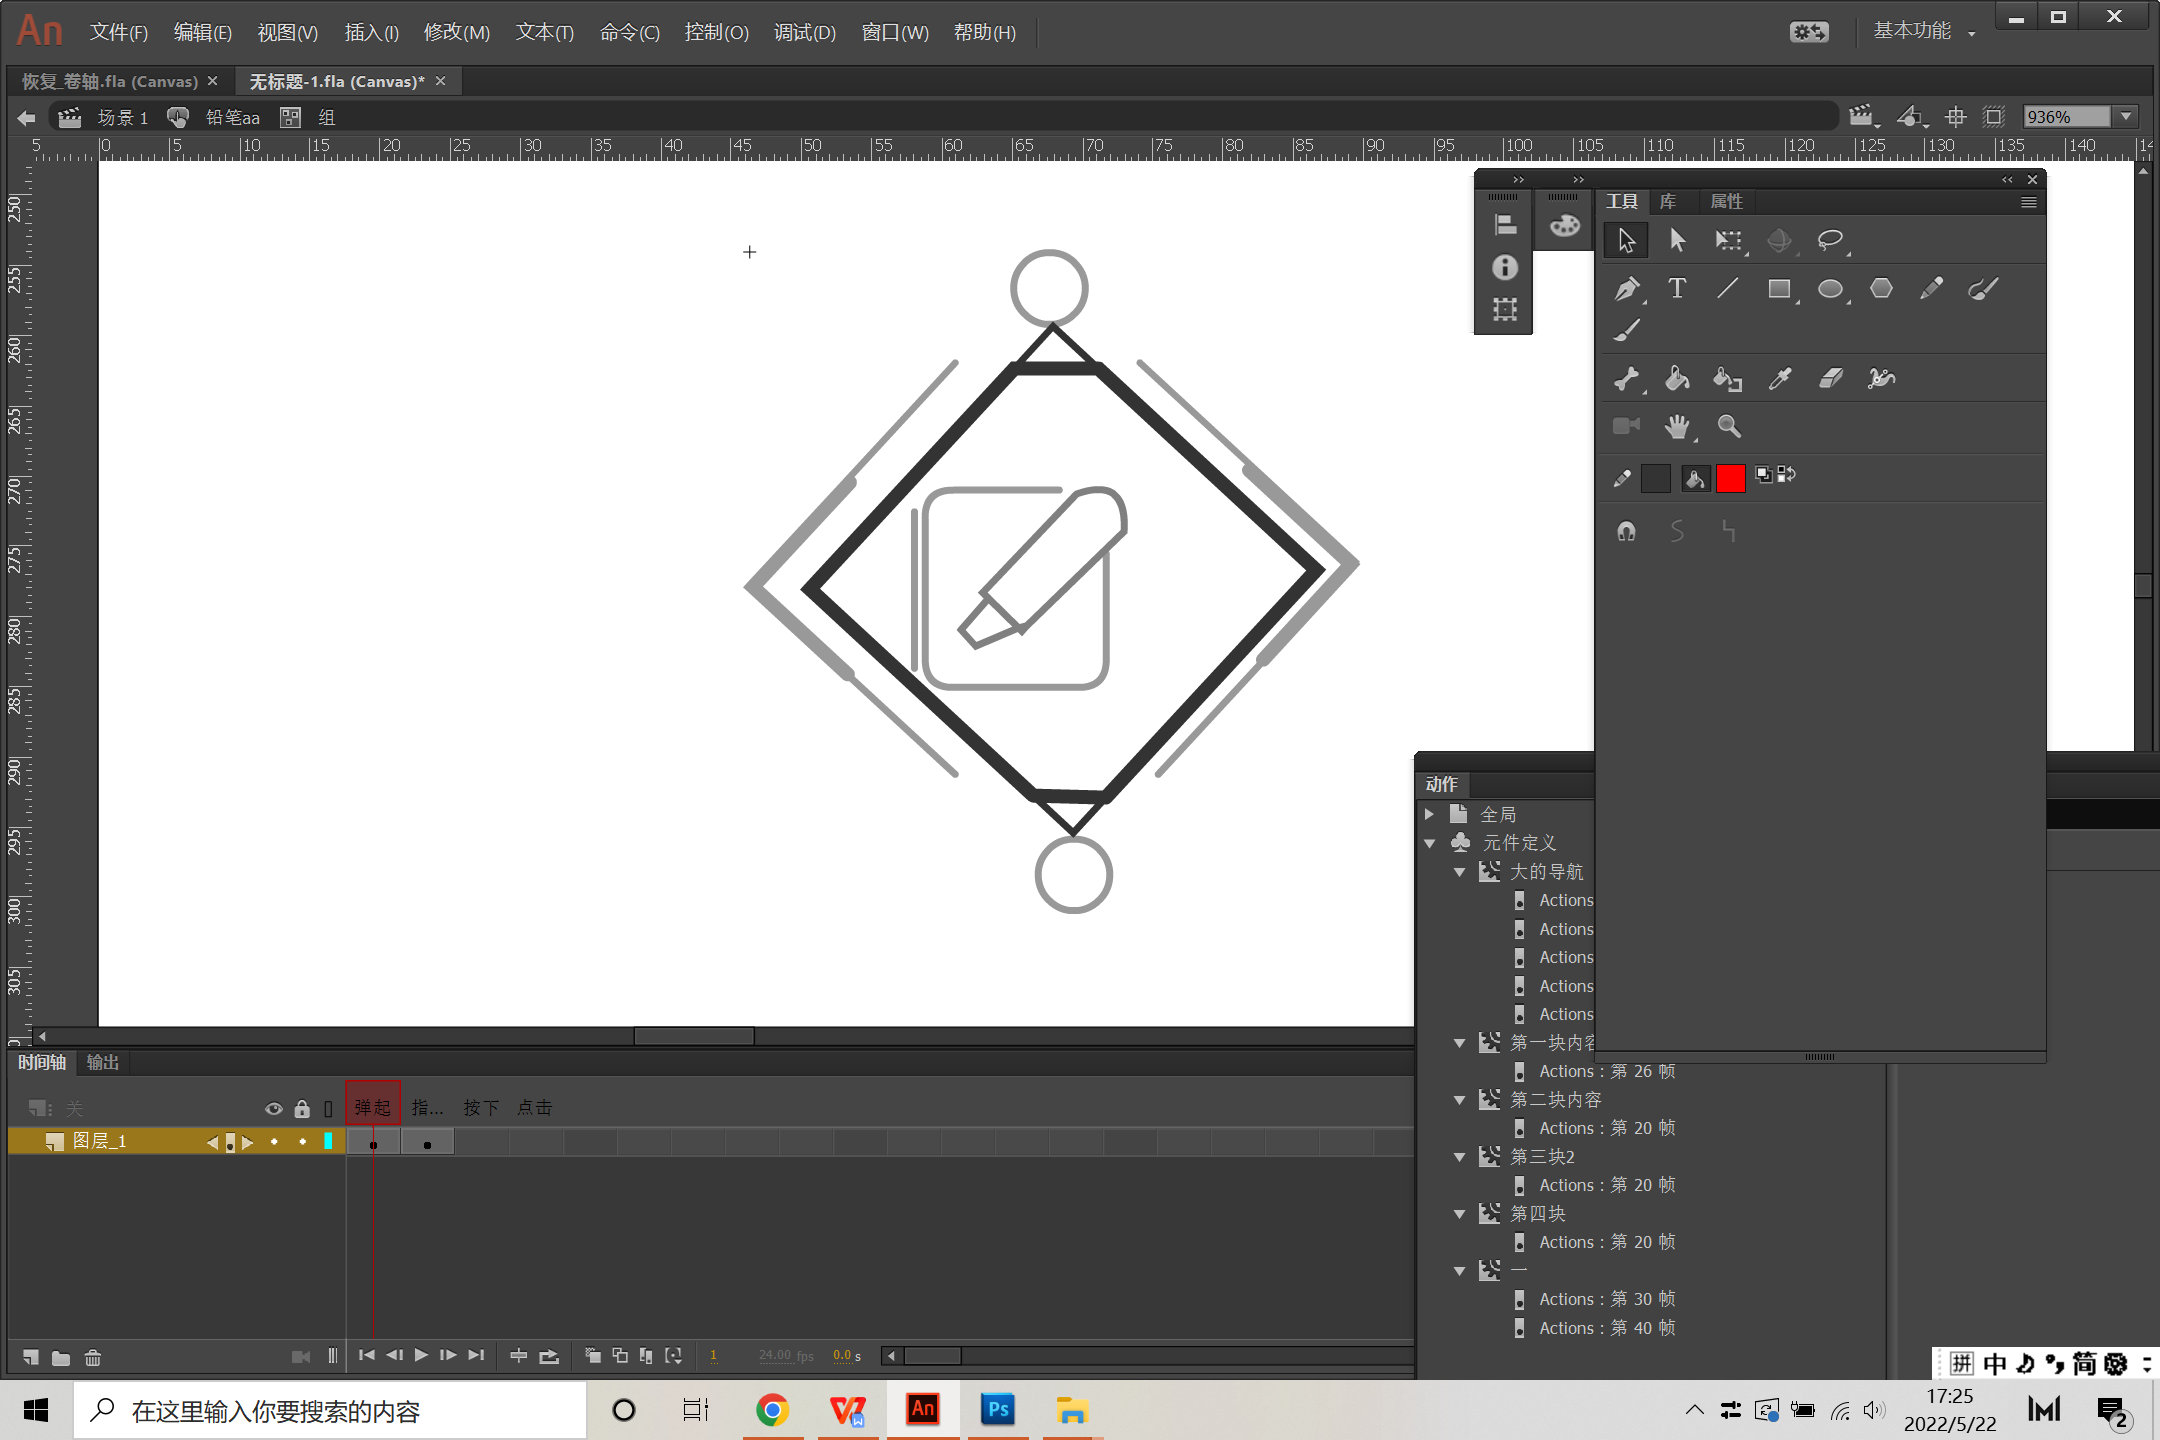Screen dimensions: 2160x1440
Task: Switch to the 库 panel tab
Action: (x=1668, y=202)
